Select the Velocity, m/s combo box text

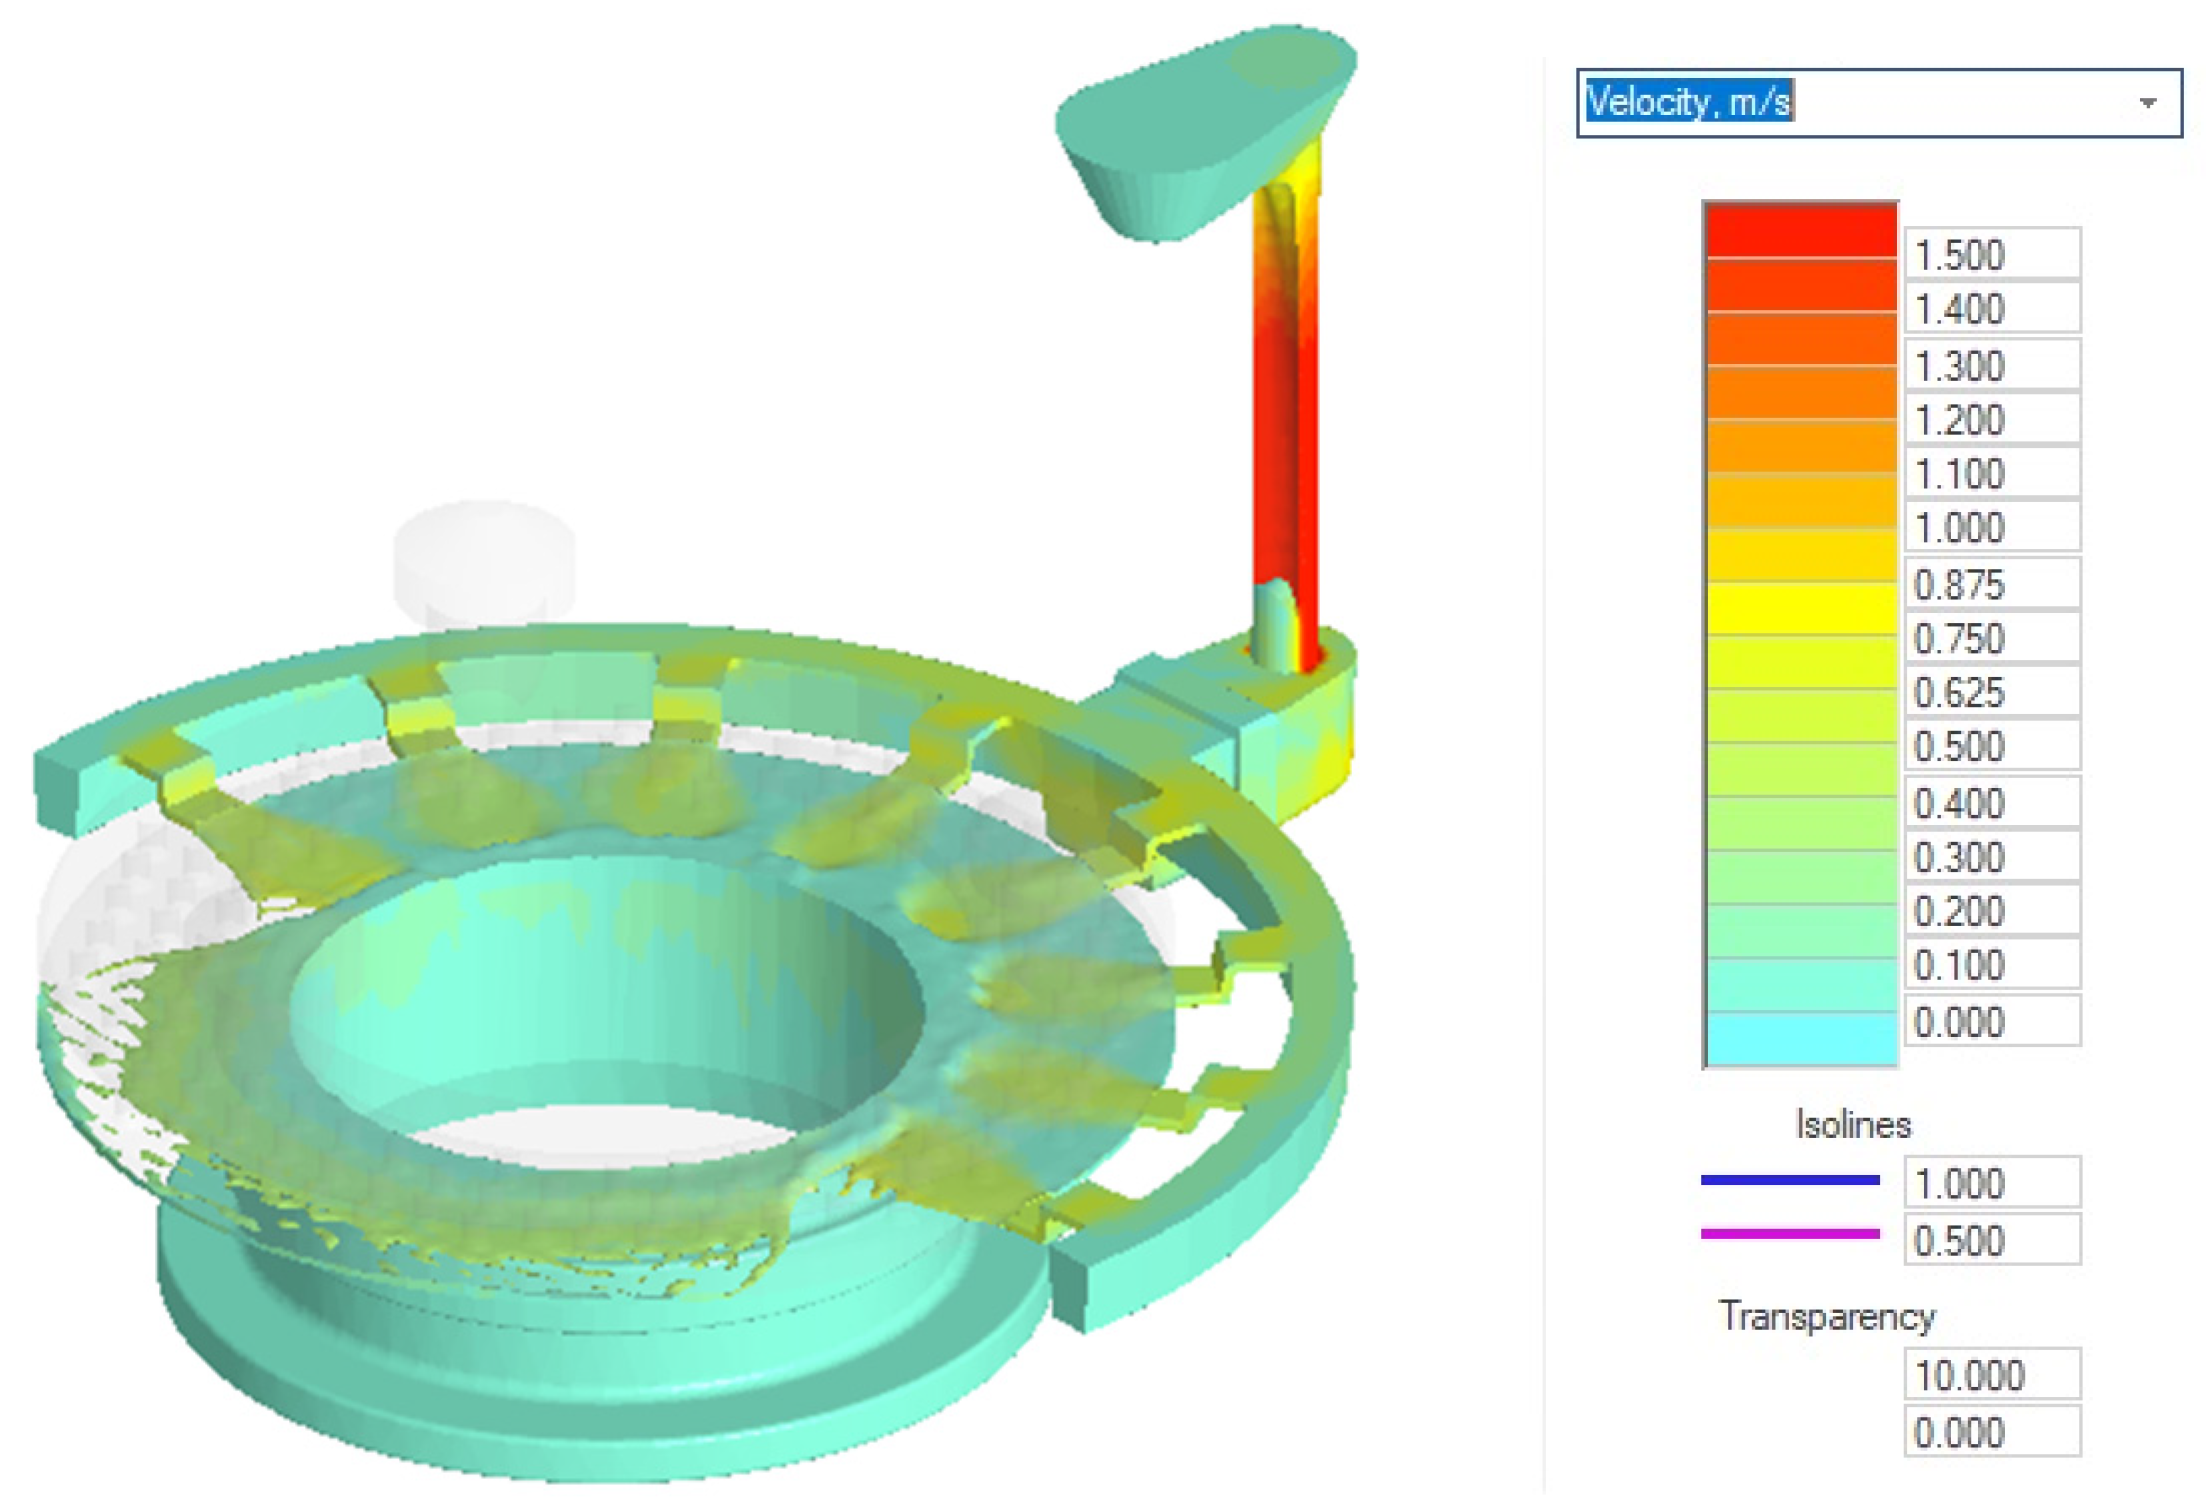click(1689, 102)
